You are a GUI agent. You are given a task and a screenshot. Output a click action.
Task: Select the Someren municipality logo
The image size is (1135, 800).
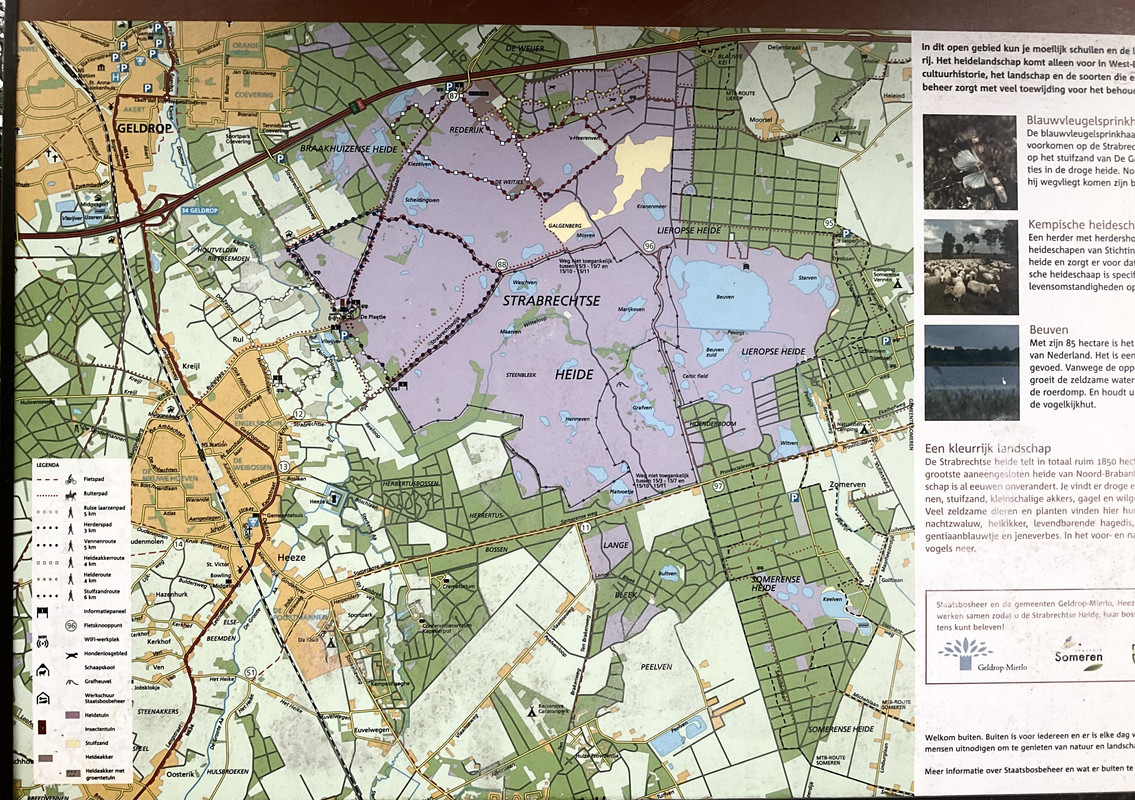click(x=1078, y=653)
